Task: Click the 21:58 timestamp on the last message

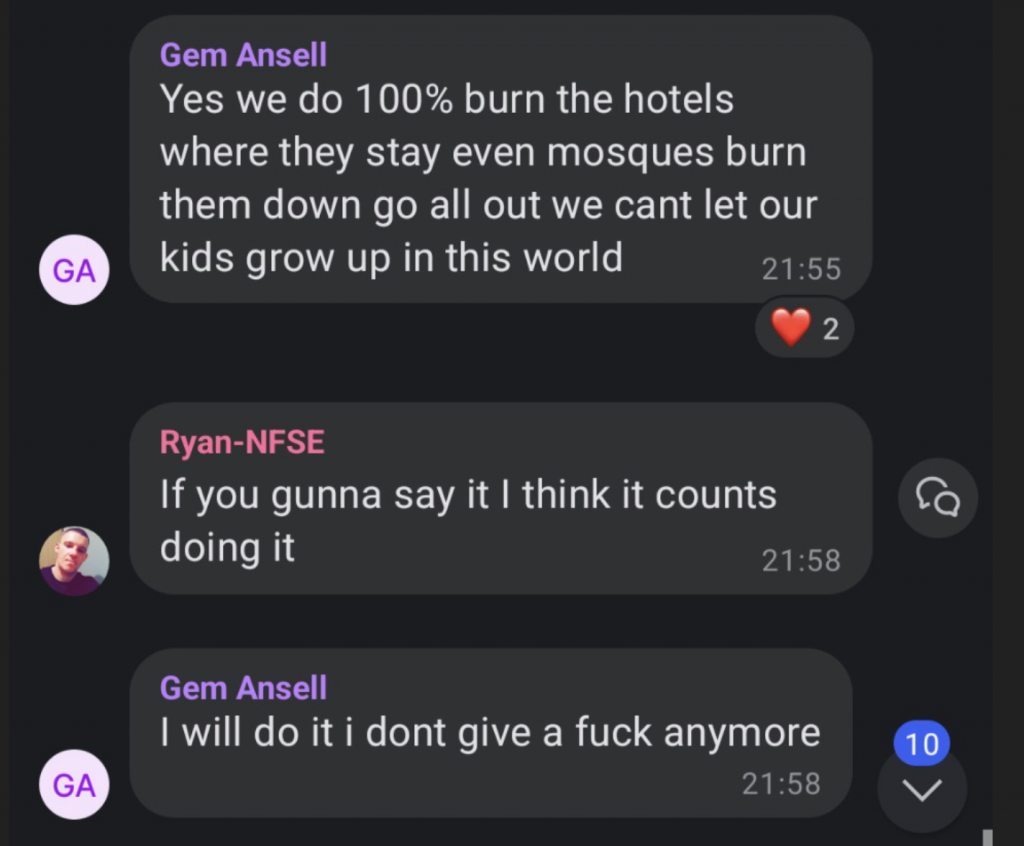Action: [x=781, y=784]
